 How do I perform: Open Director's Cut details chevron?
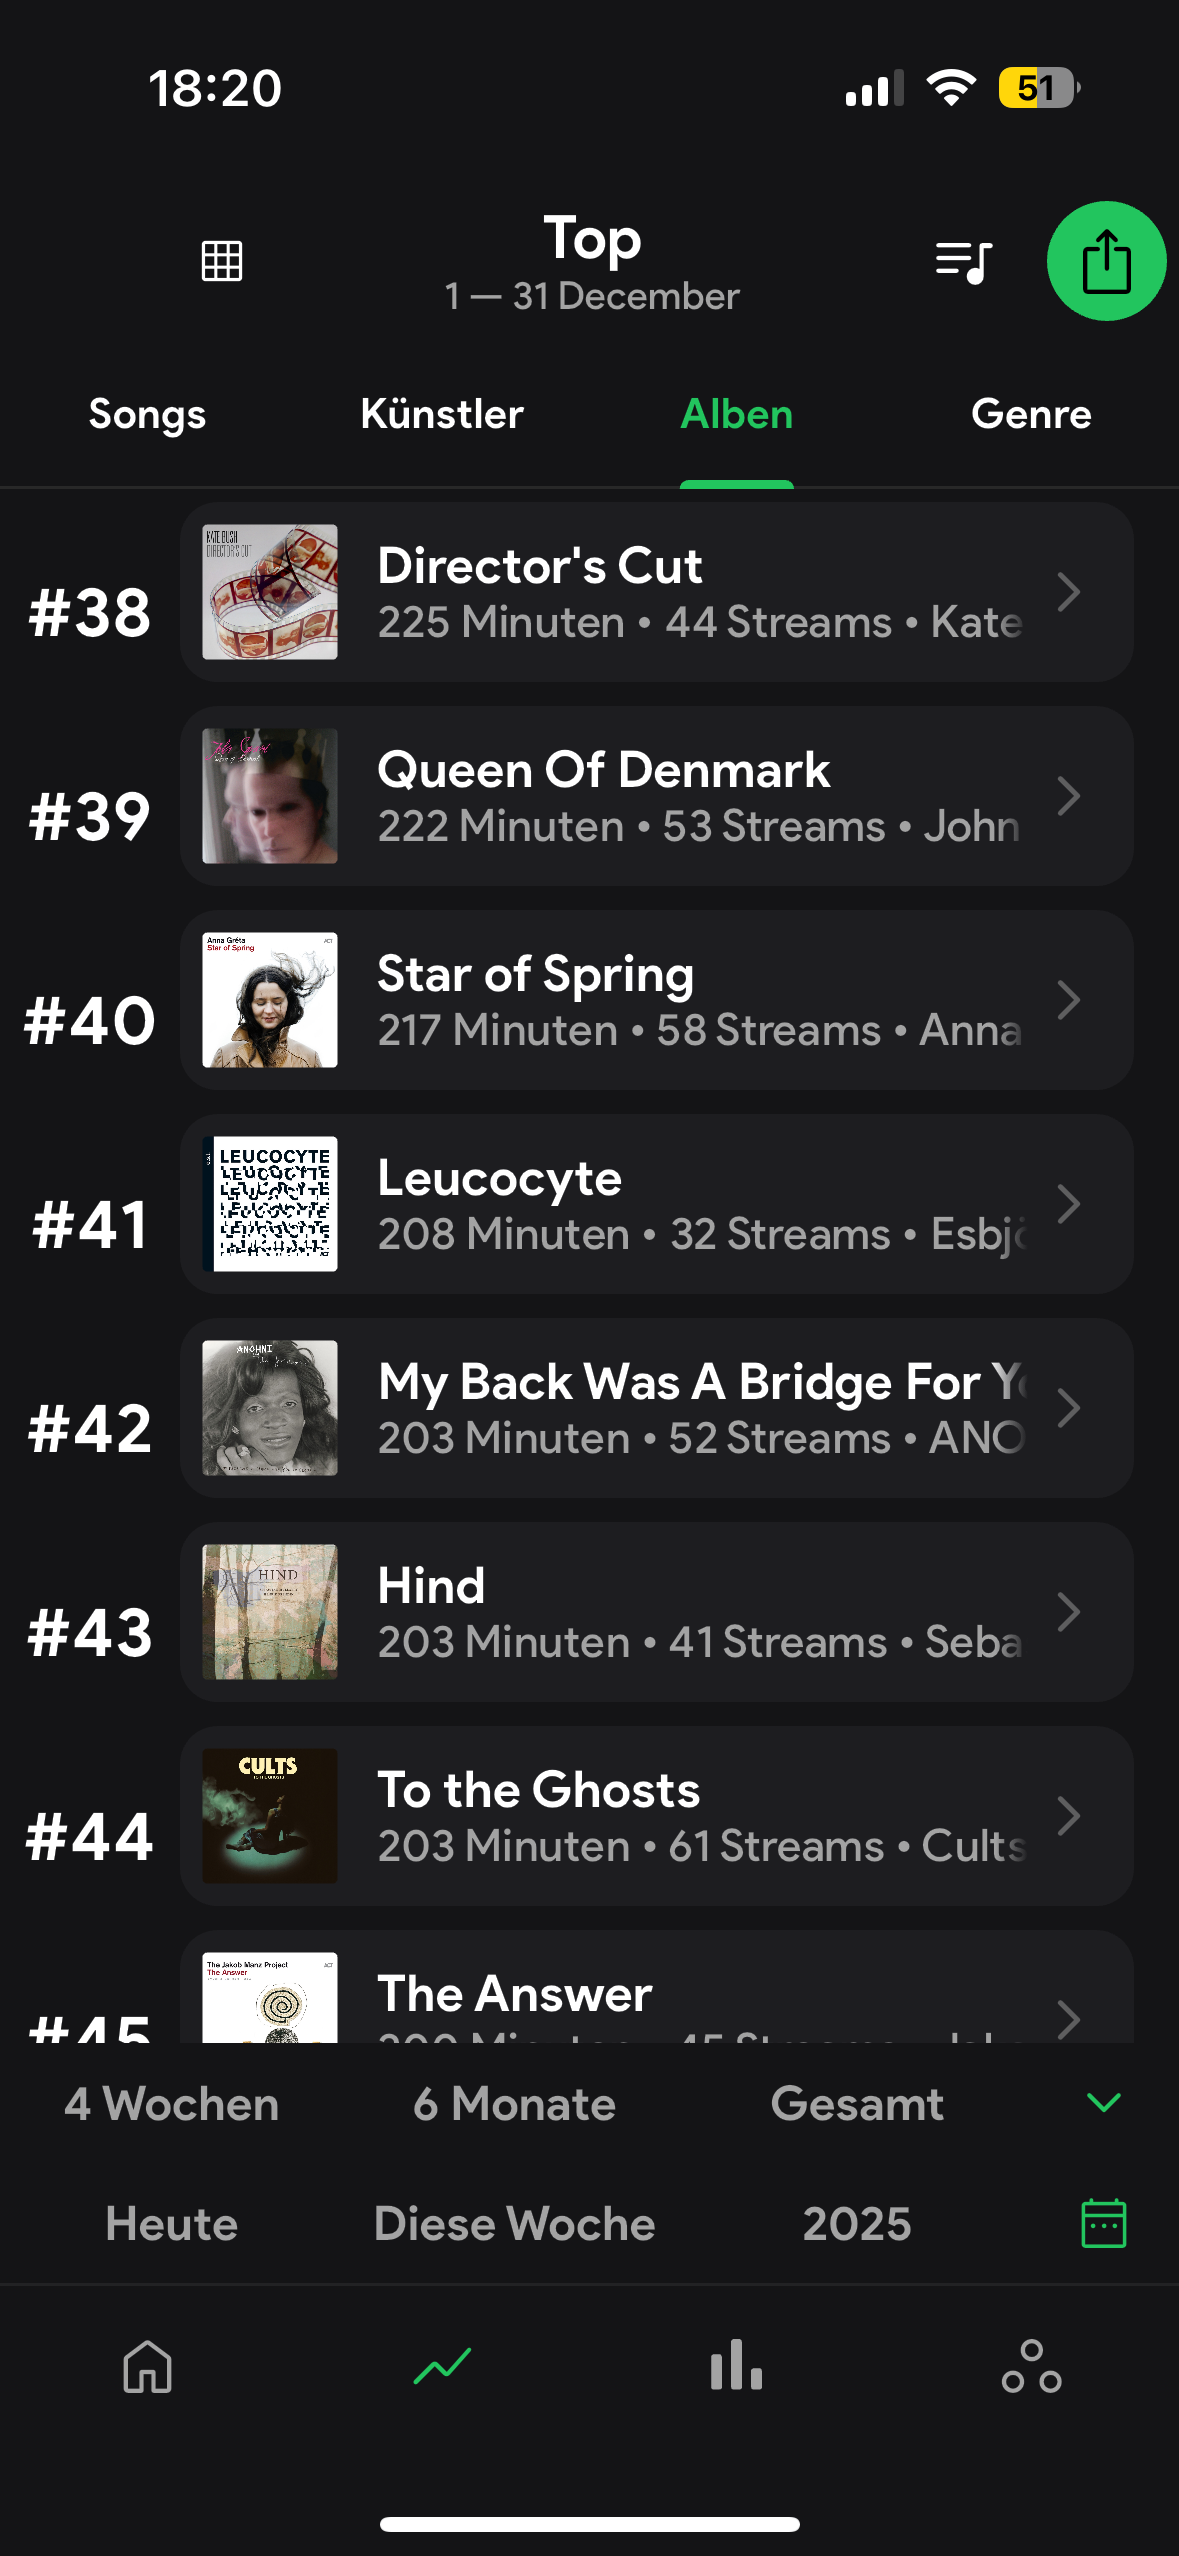coord(1068,592)
